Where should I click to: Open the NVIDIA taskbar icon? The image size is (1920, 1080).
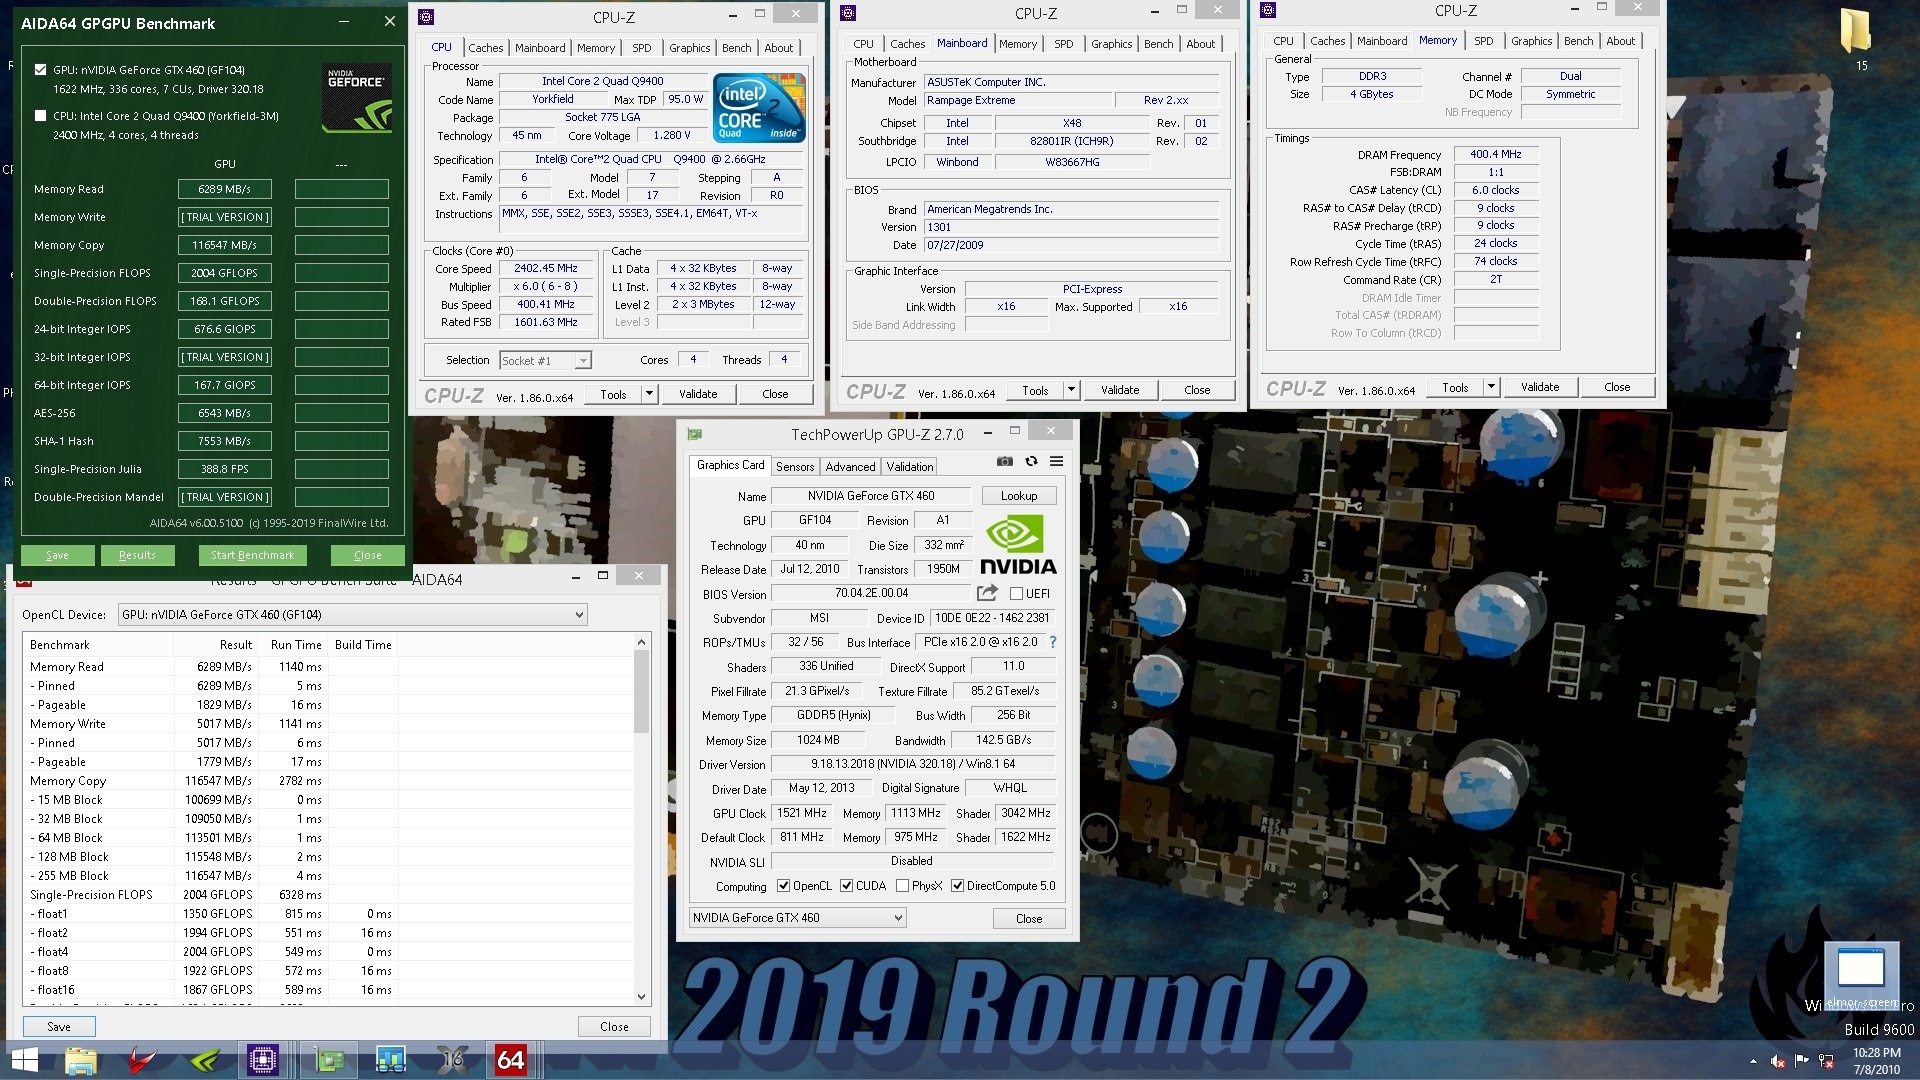coord(203,1060)
